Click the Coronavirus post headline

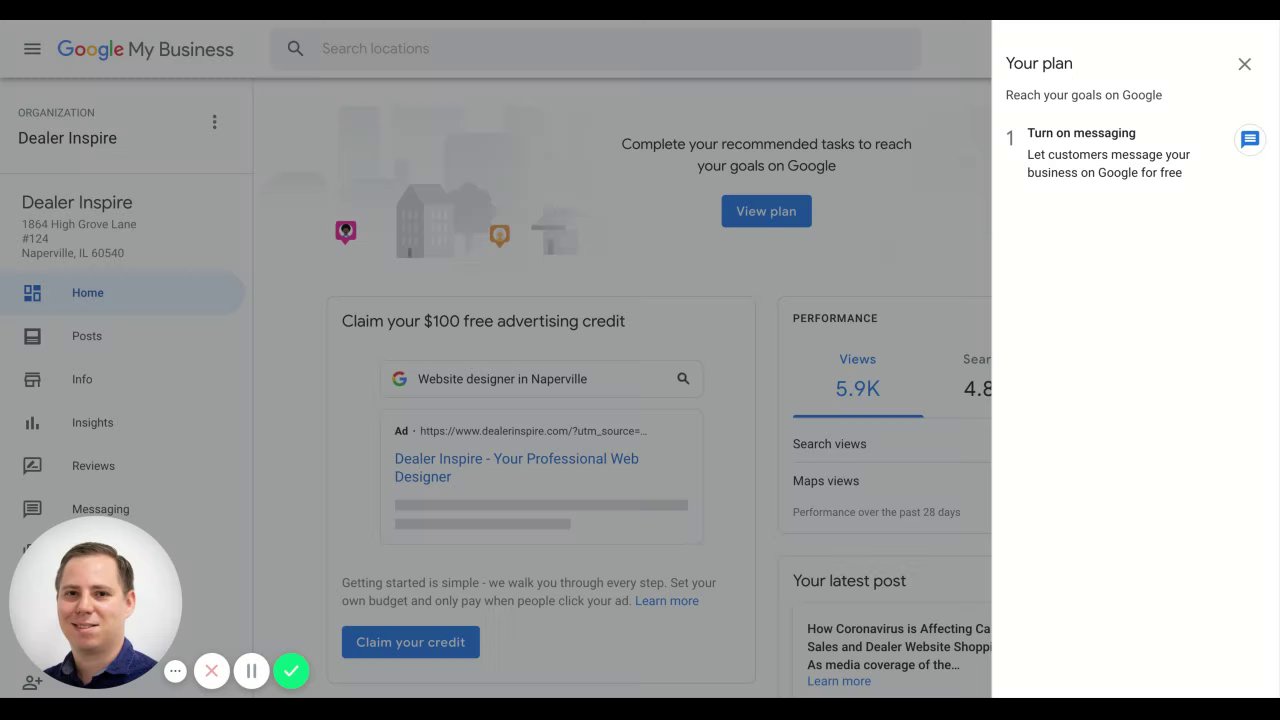coord(899,647)
